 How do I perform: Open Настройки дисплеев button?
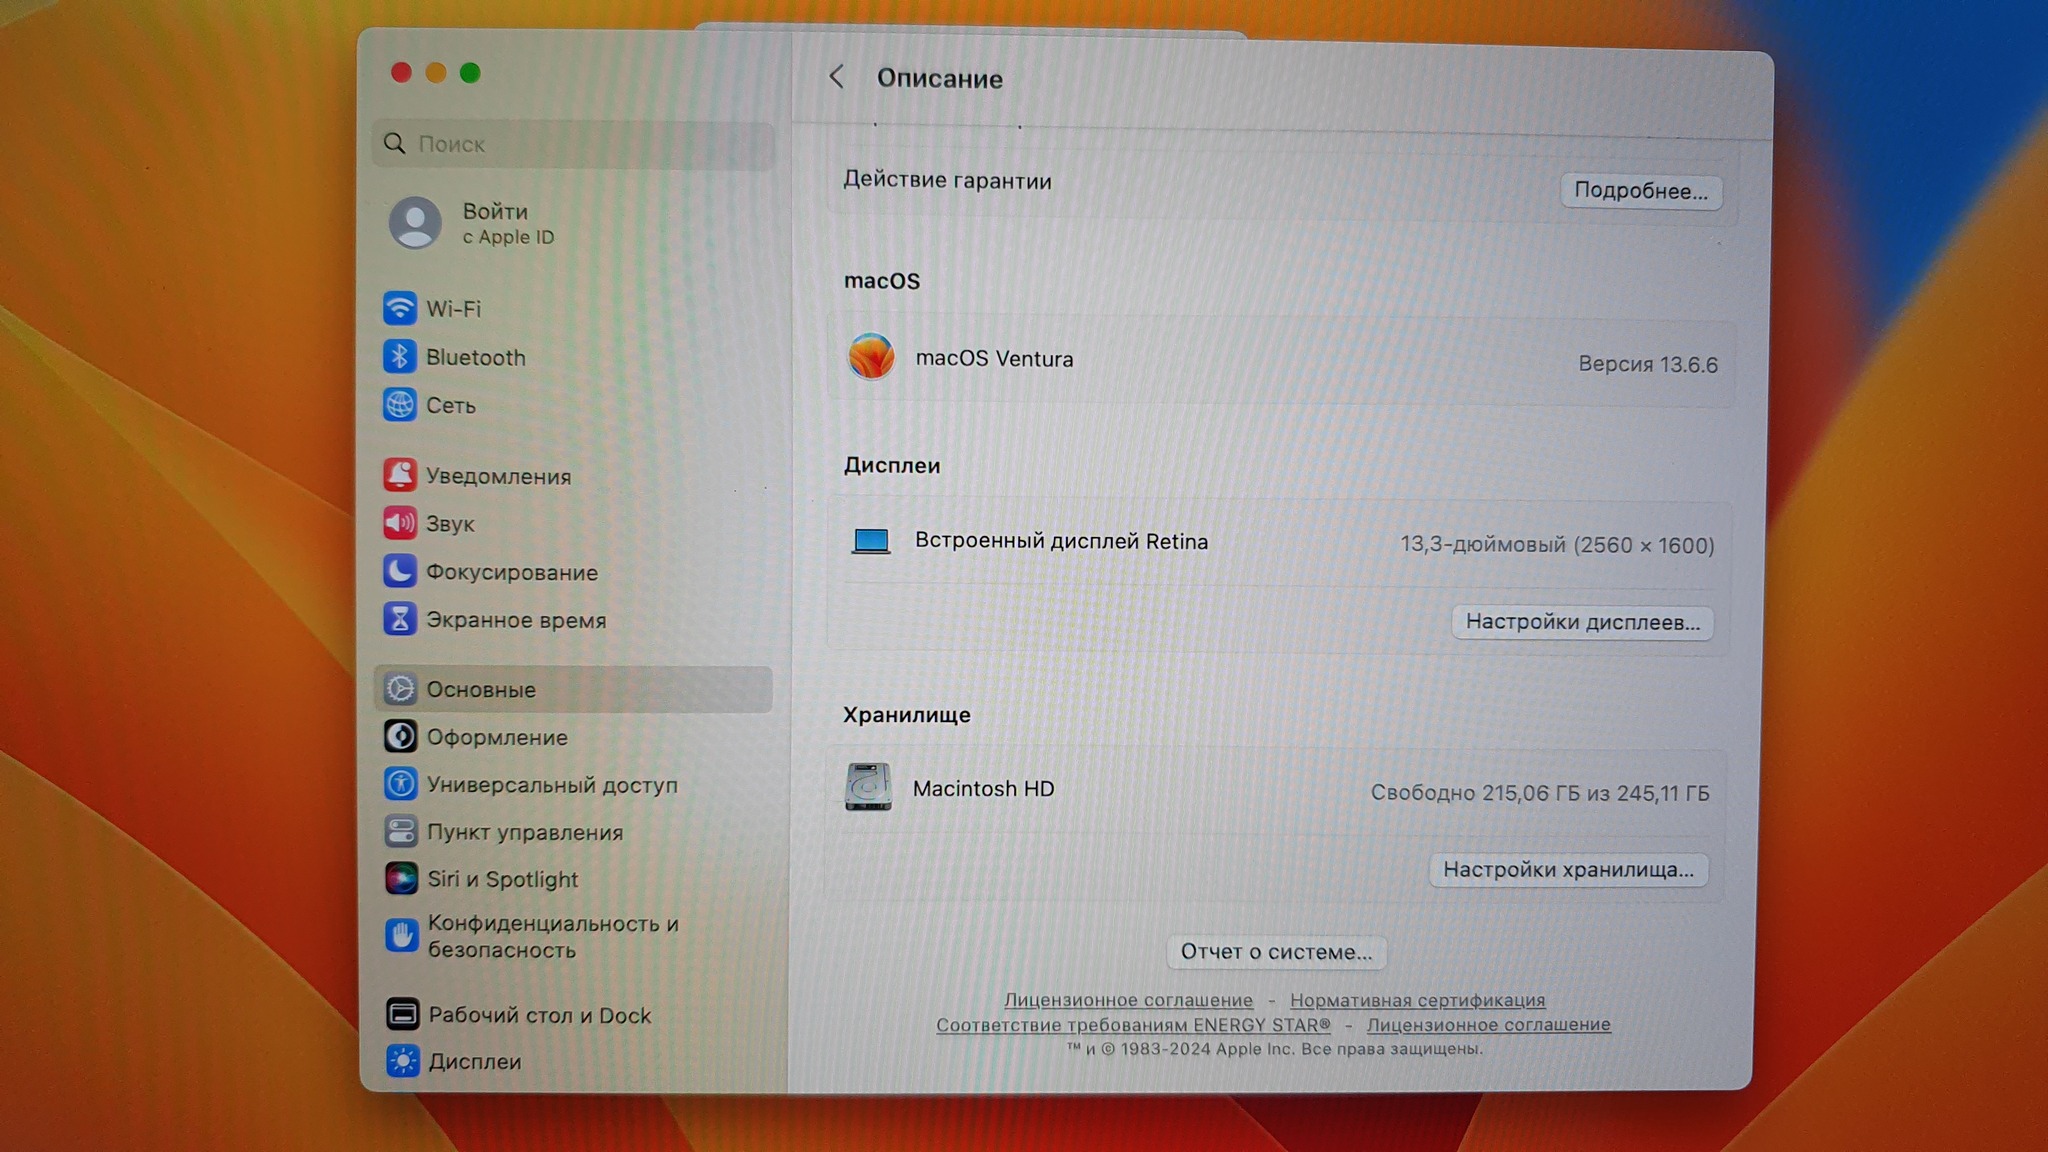click(1582, 622)
